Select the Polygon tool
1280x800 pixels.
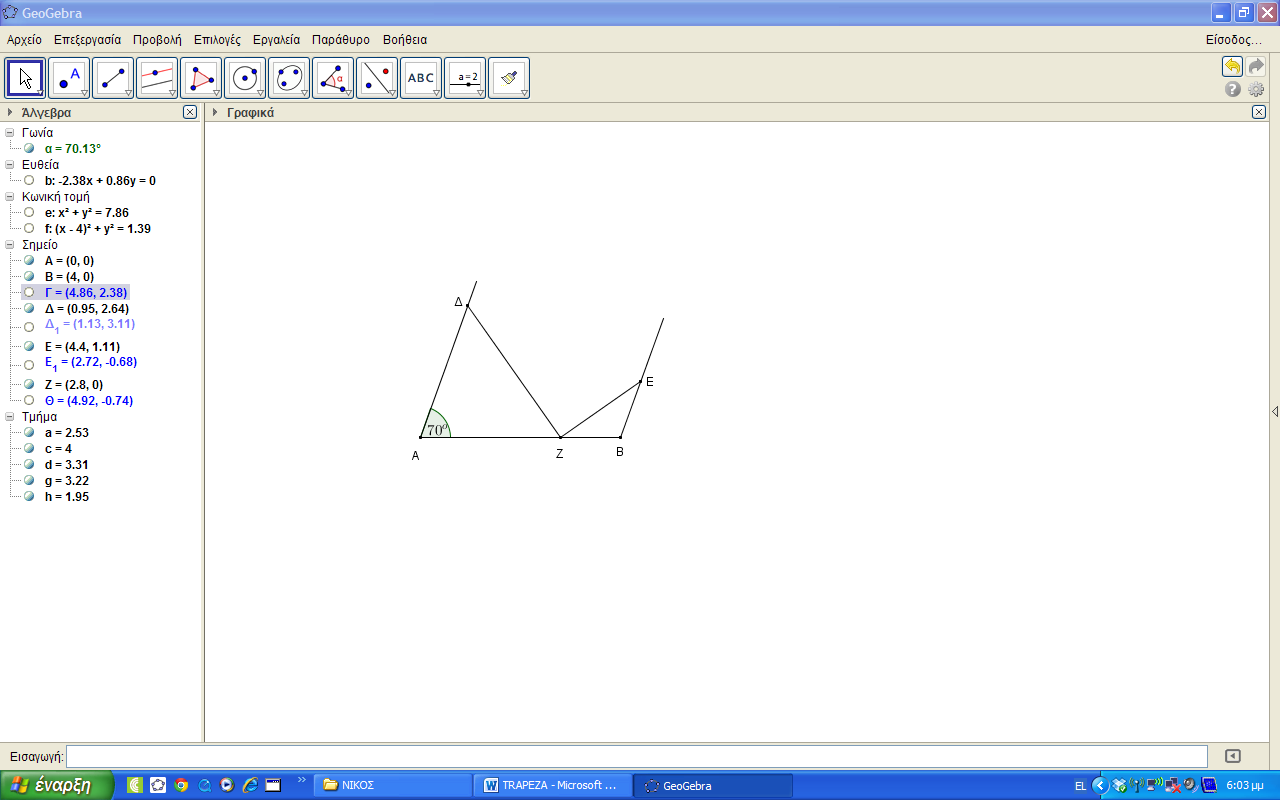tap(201, 78)
